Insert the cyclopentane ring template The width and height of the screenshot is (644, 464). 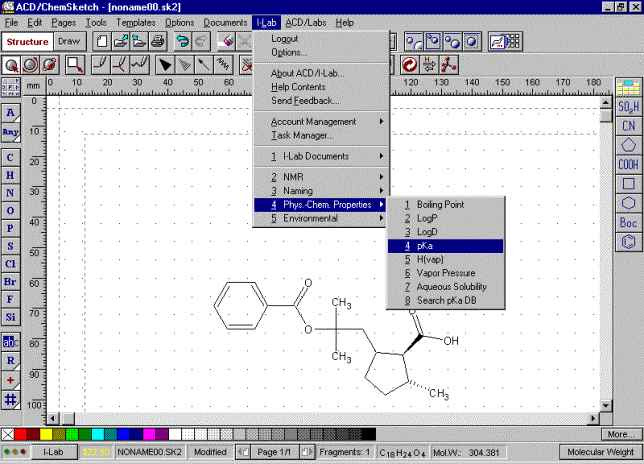coord(628,145)
